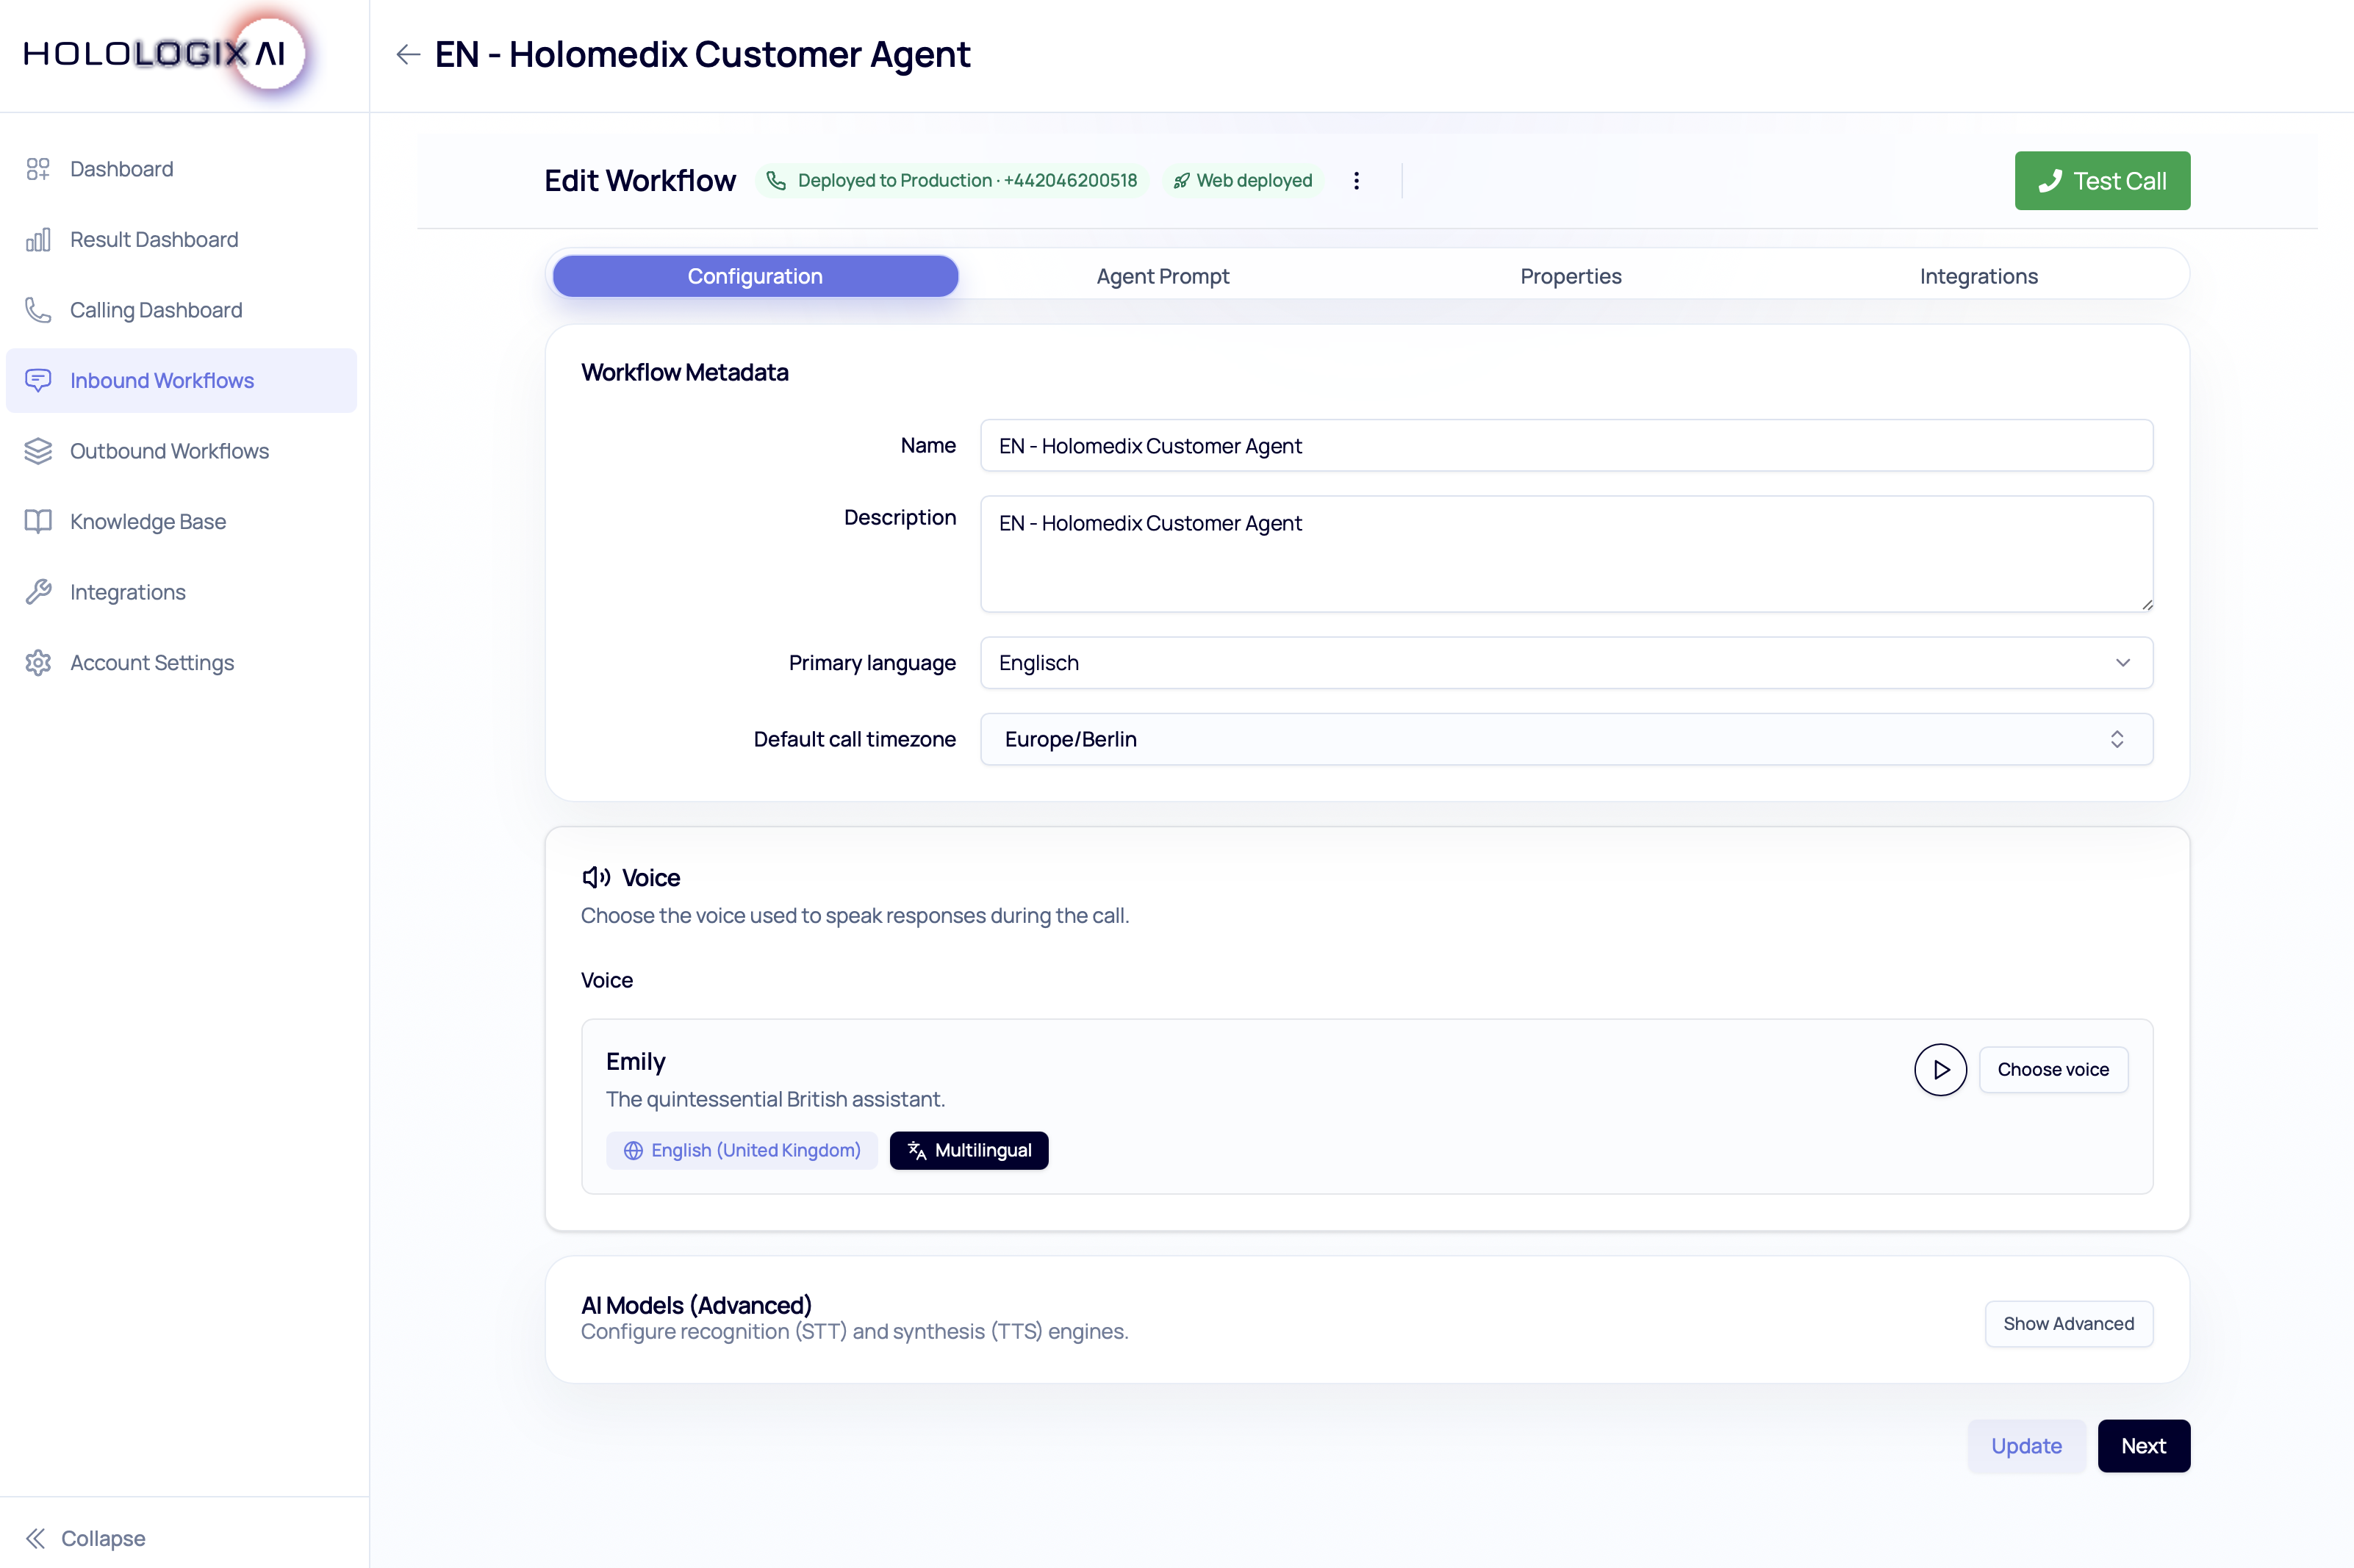This screenshot has height=1568, width=2354.
Task: Click the Update button
Action: point(2026,1446)
